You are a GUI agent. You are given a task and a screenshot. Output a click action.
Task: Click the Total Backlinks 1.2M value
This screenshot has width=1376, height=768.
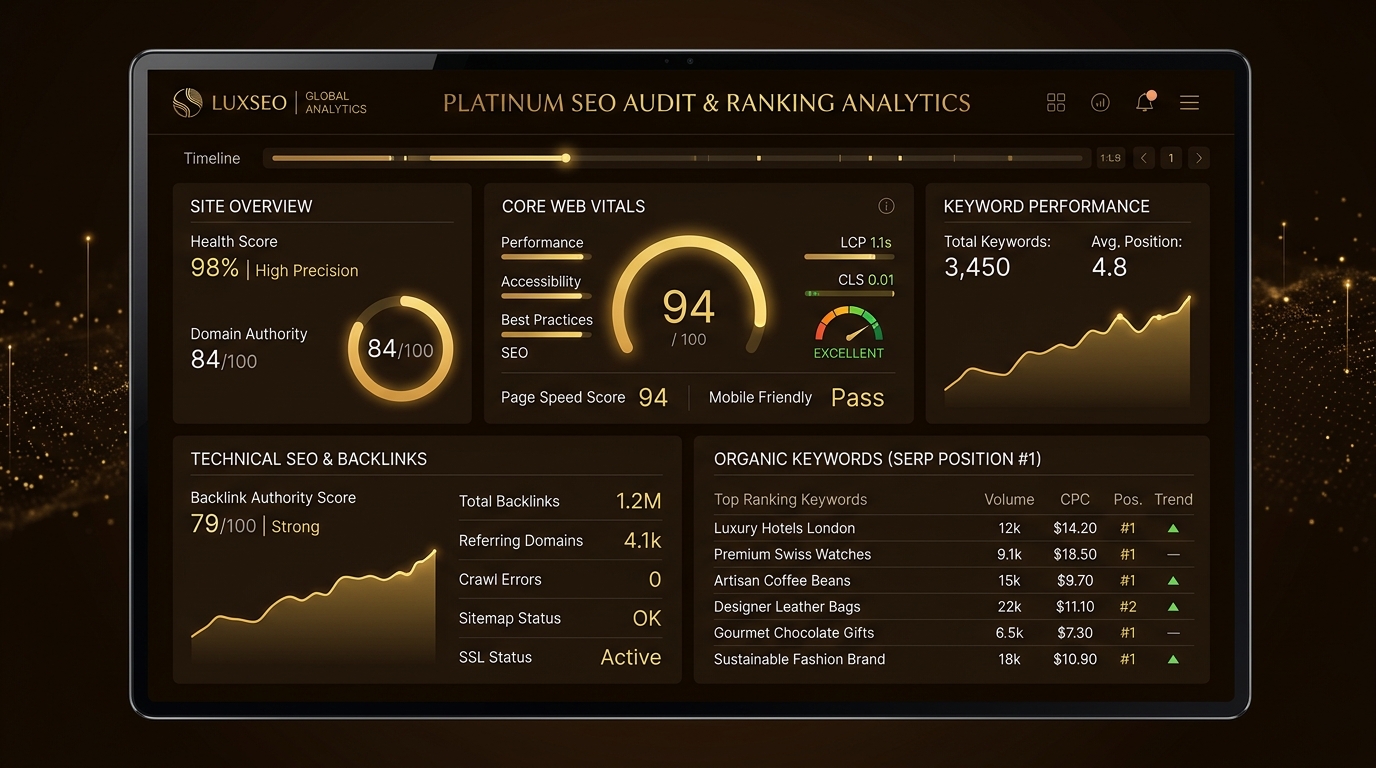point(639,501)
